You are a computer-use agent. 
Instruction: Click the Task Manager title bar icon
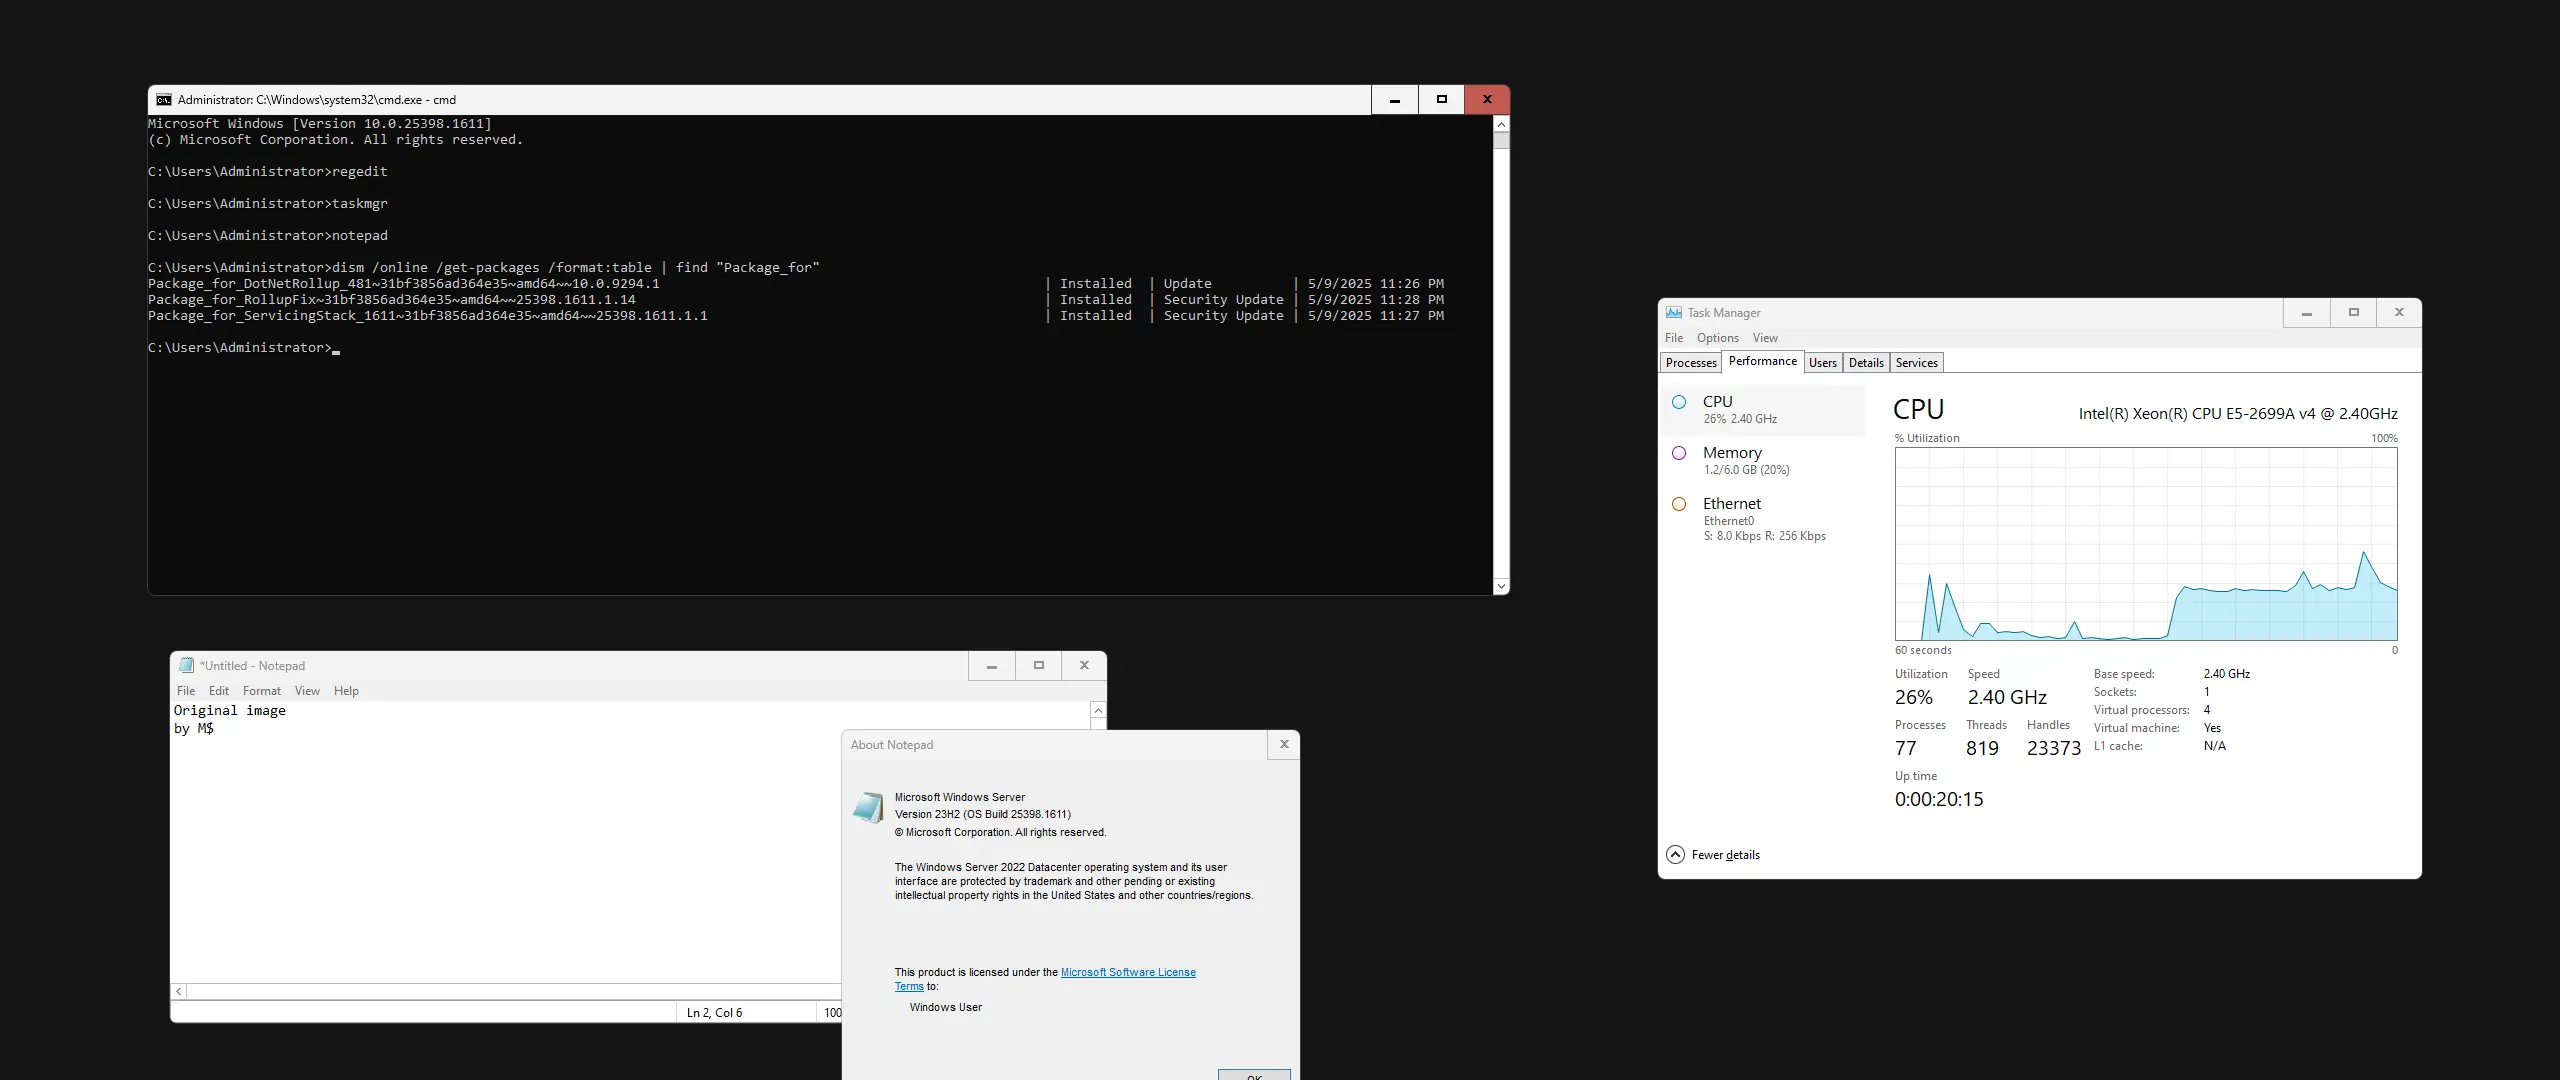1674,313
